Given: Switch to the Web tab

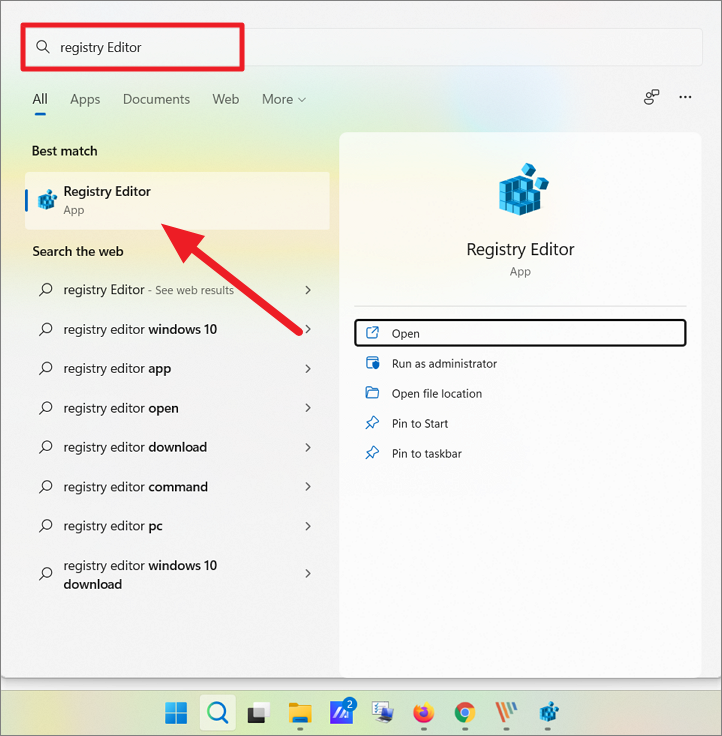Looking at the screenshot, I should pyautogui.click(x=226, y=99).
